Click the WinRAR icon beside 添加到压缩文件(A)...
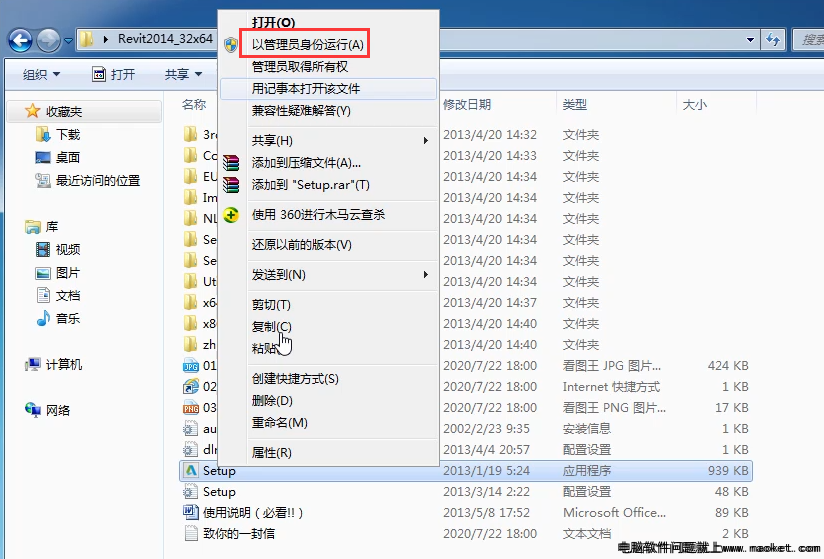 tap(231, 163)
